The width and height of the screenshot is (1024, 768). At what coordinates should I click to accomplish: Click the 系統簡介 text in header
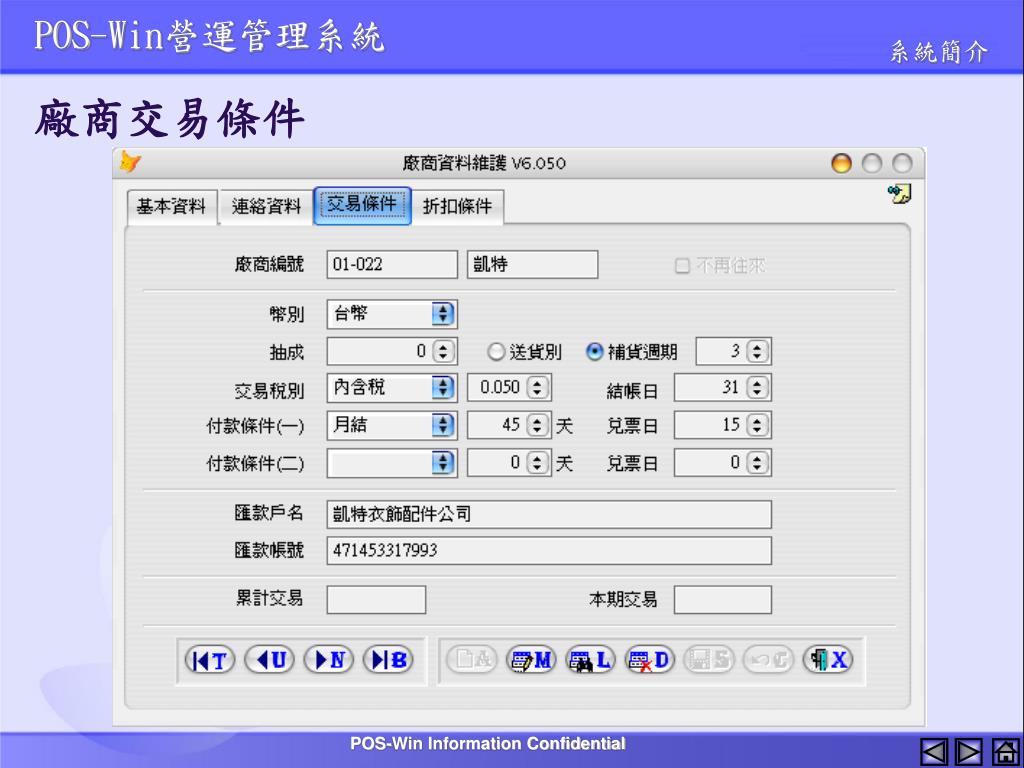pyautogui.click(x=938, y=51)
